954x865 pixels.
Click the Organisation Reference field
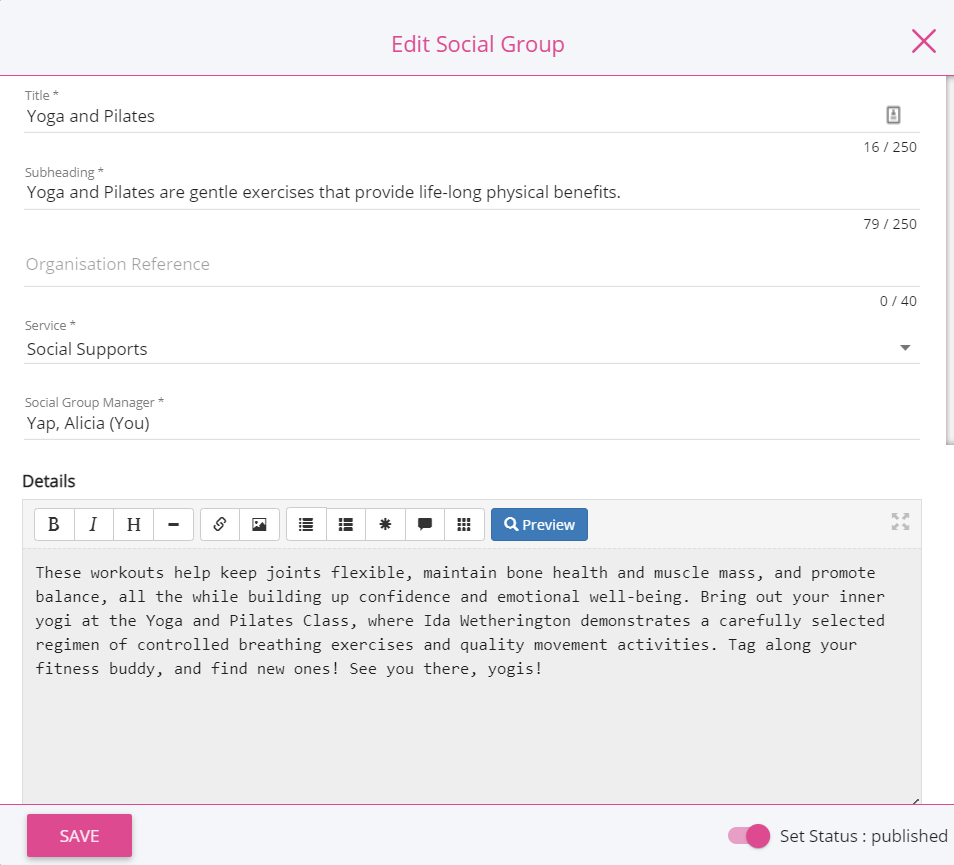tap(472, 265)
